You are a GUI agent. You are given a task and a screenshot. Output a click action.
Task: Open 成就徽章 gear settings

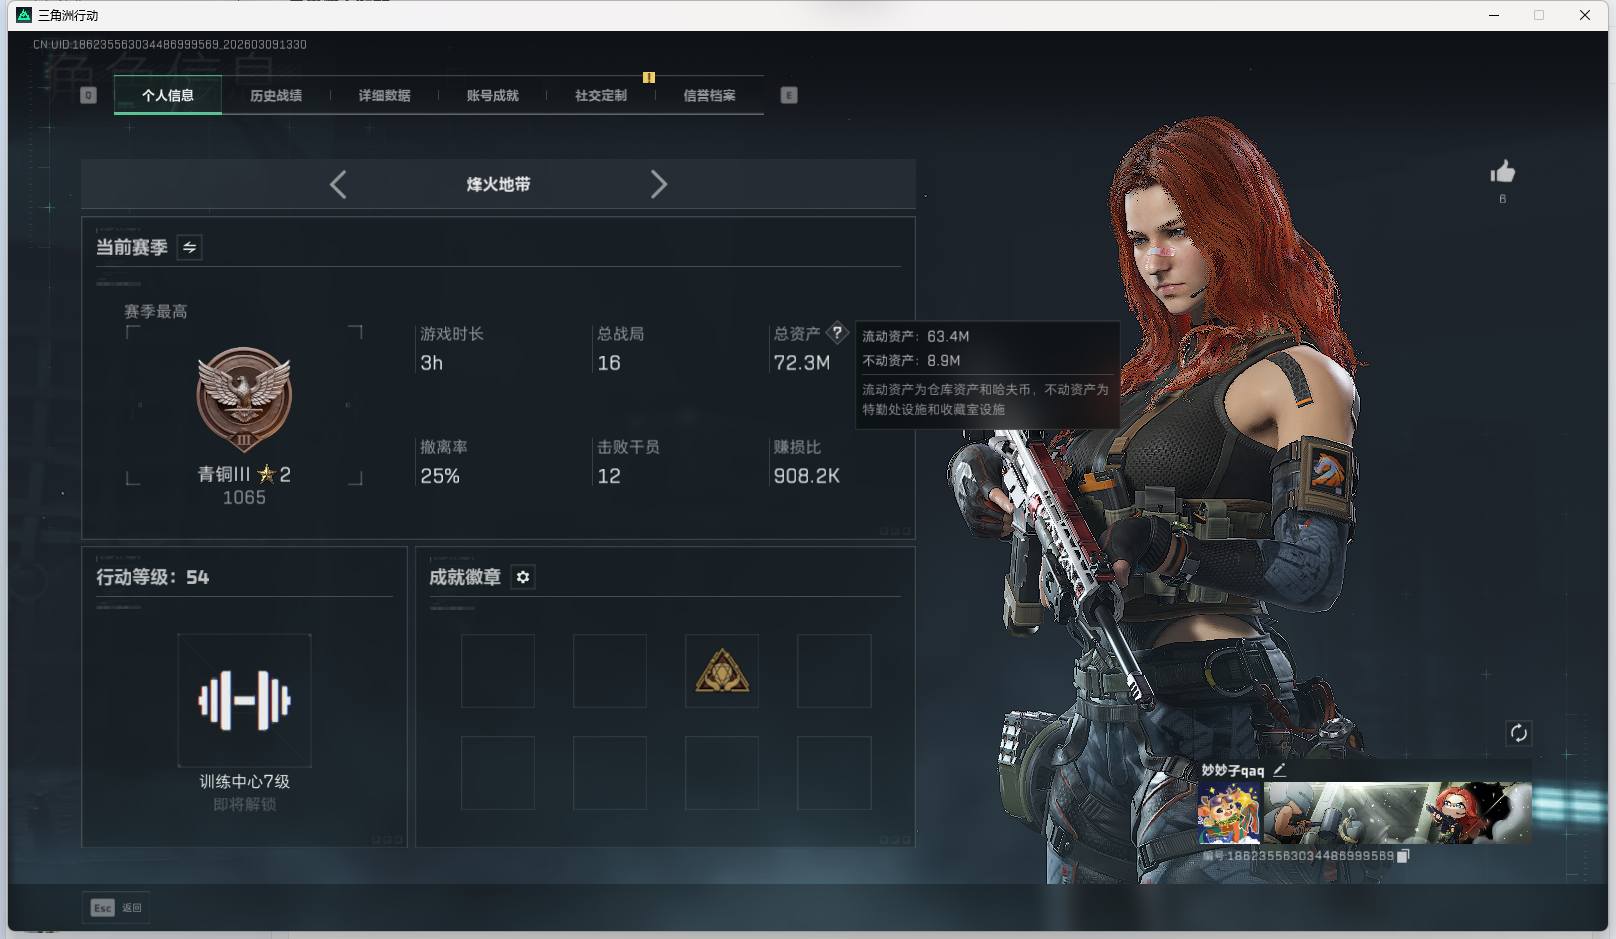coord(523,577)
